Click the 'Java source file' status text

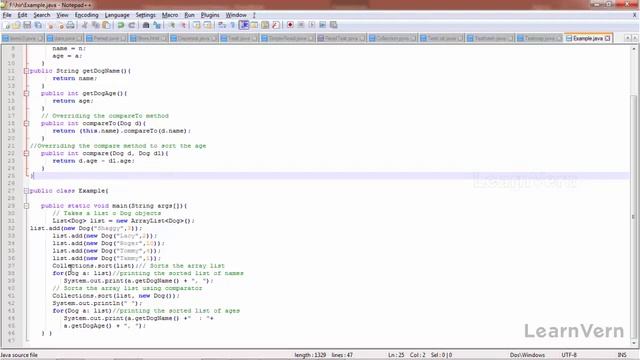[x=19, y=355]
